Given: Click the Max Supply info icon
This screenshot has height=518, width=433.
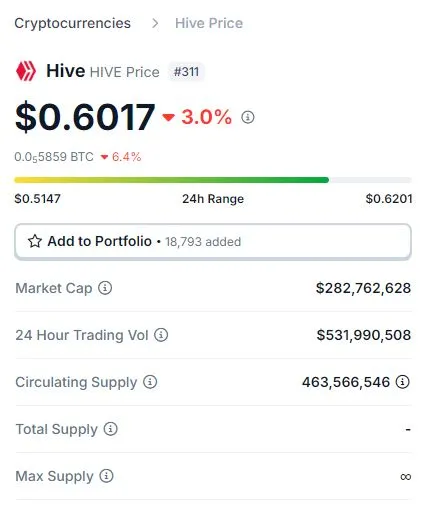Looking at the screenshot, I should pyautogui.click(x=106, y=476).
